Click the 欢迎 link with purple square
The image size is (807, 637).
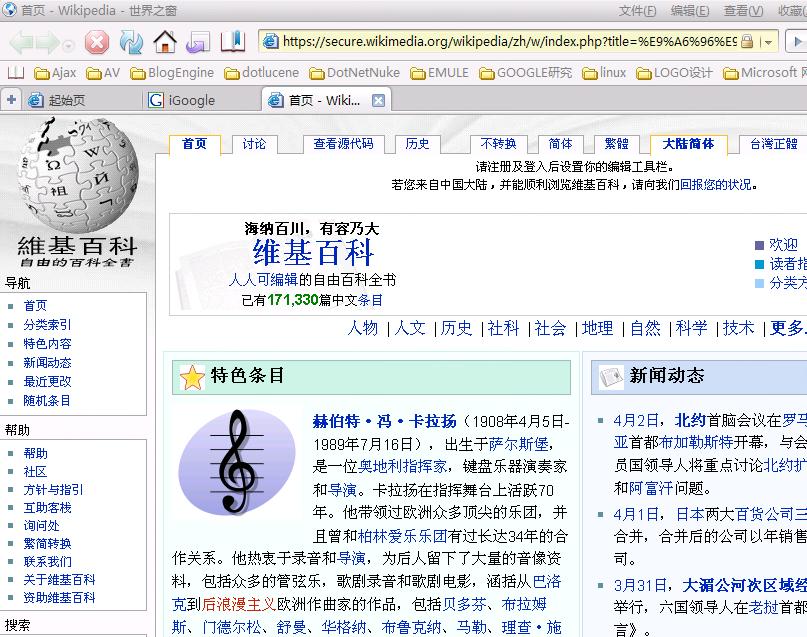pyautogui.click(x=783, y=244)
